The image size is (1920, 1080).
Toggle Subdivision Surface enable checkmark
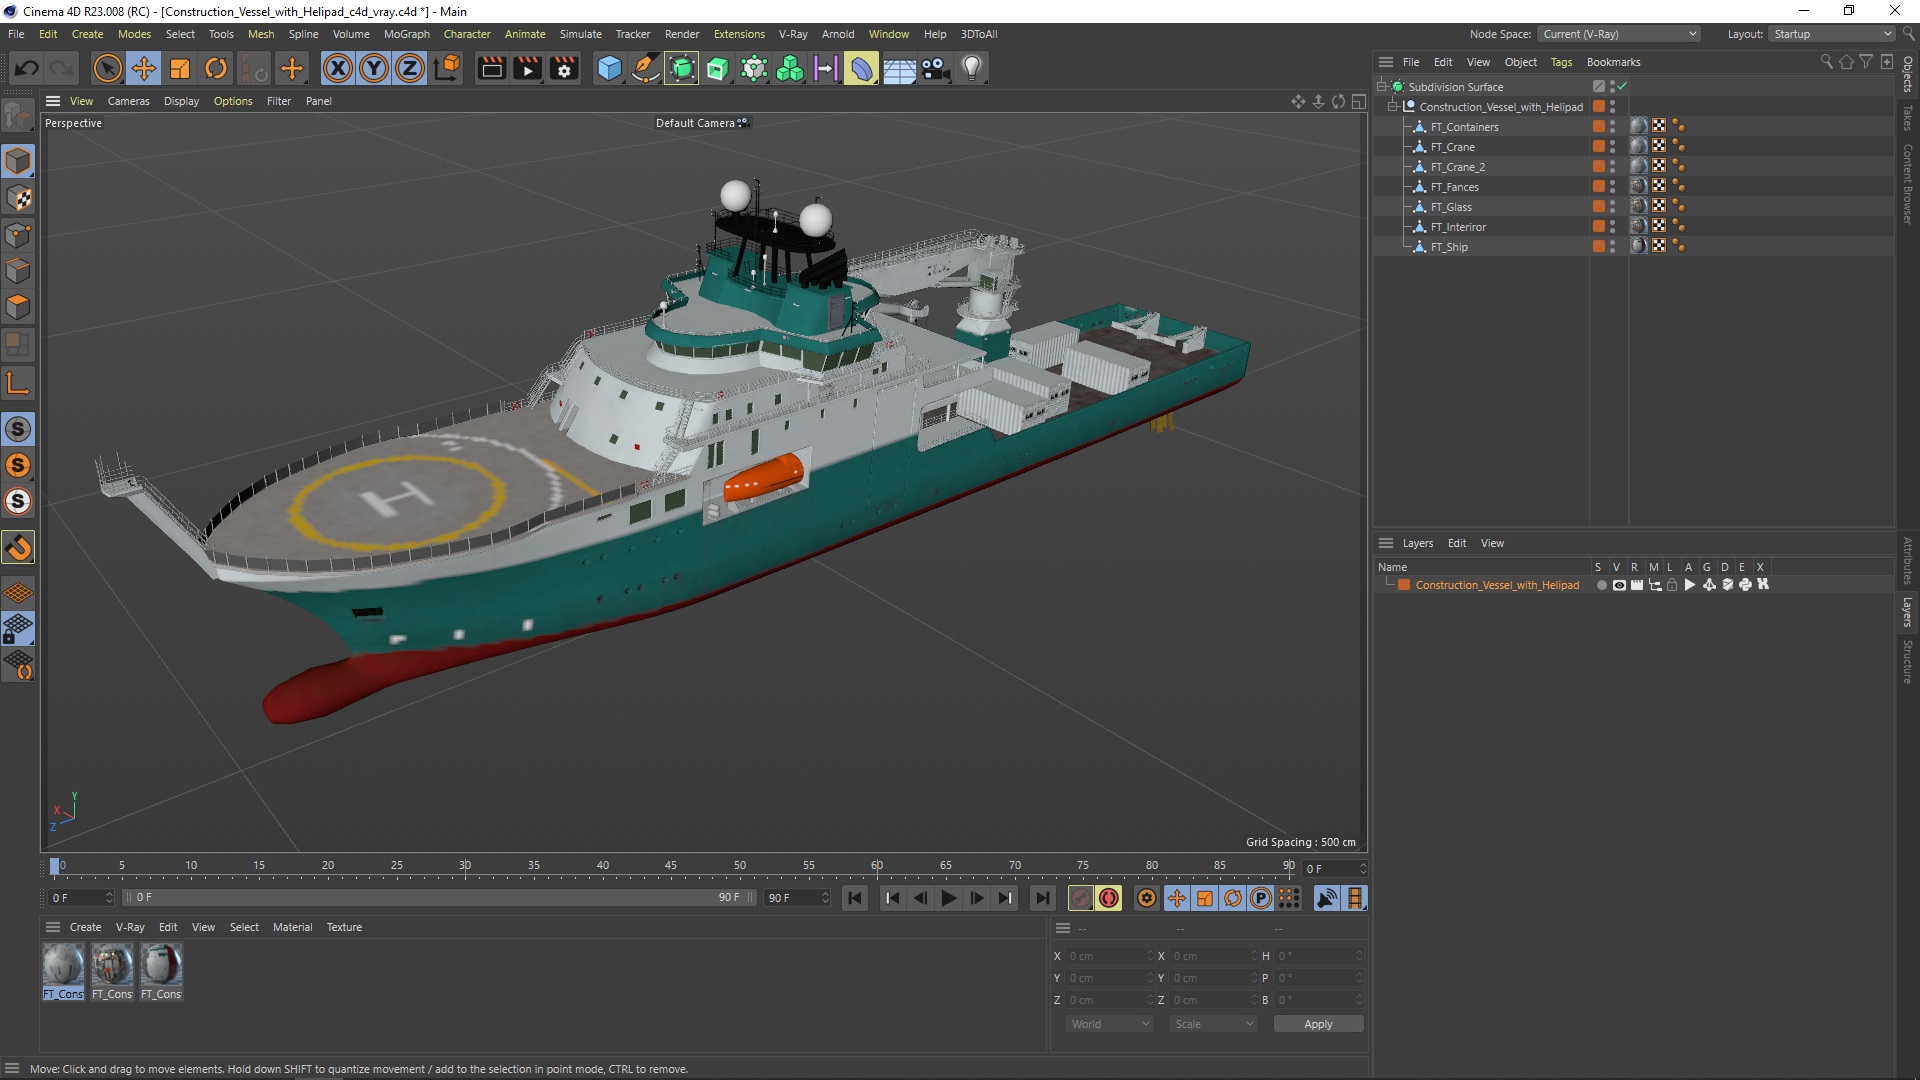click(x=1622, y=86)
